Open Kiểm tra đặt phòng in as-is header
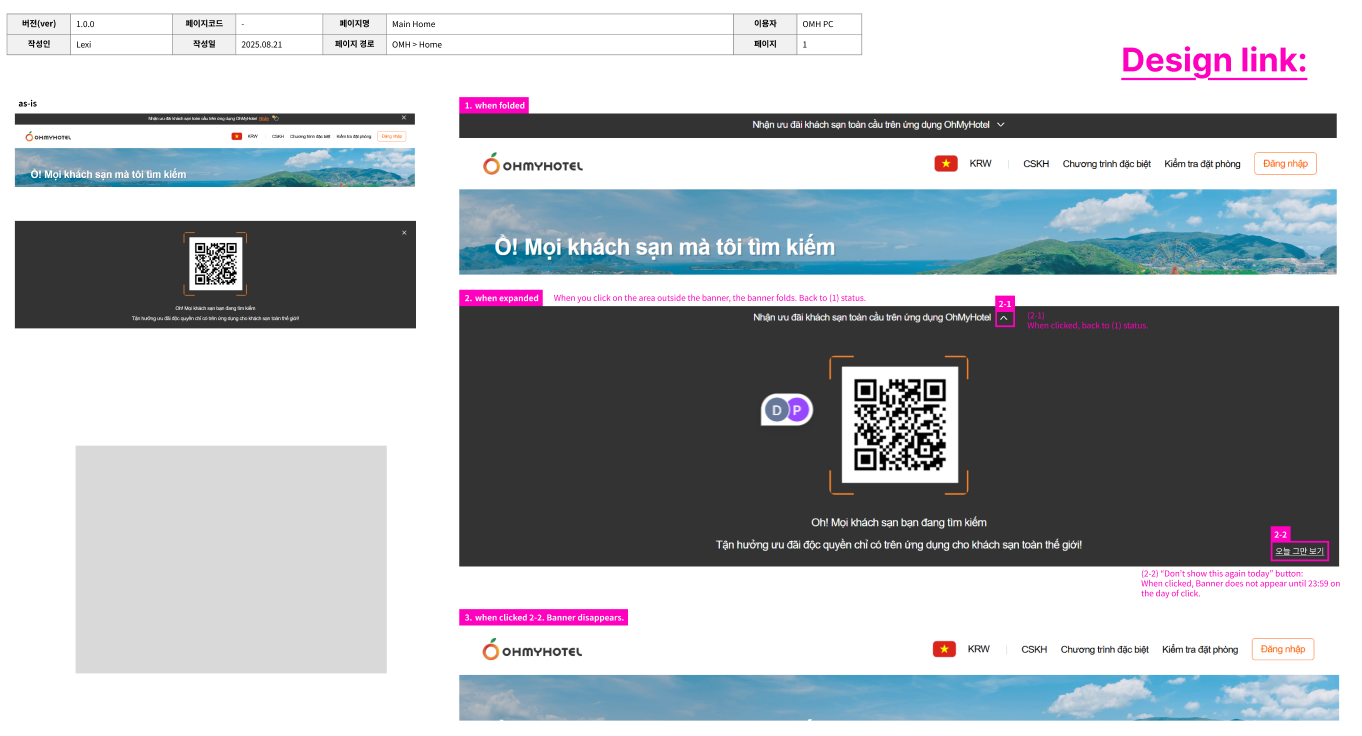 tap(354, 136)
